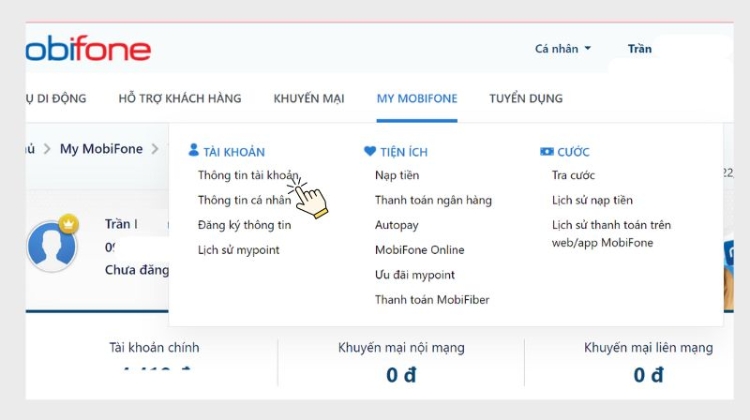750x420 pixels.
Task: Open the DI ĐỘNG menu item
Action: (56, 98)
